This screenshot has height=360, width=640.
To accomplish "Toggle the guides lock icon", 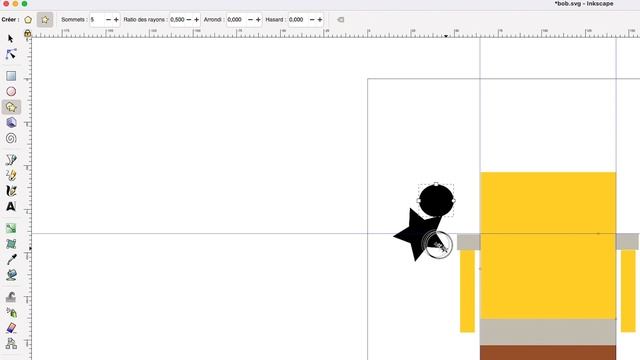I will [27, 33].
